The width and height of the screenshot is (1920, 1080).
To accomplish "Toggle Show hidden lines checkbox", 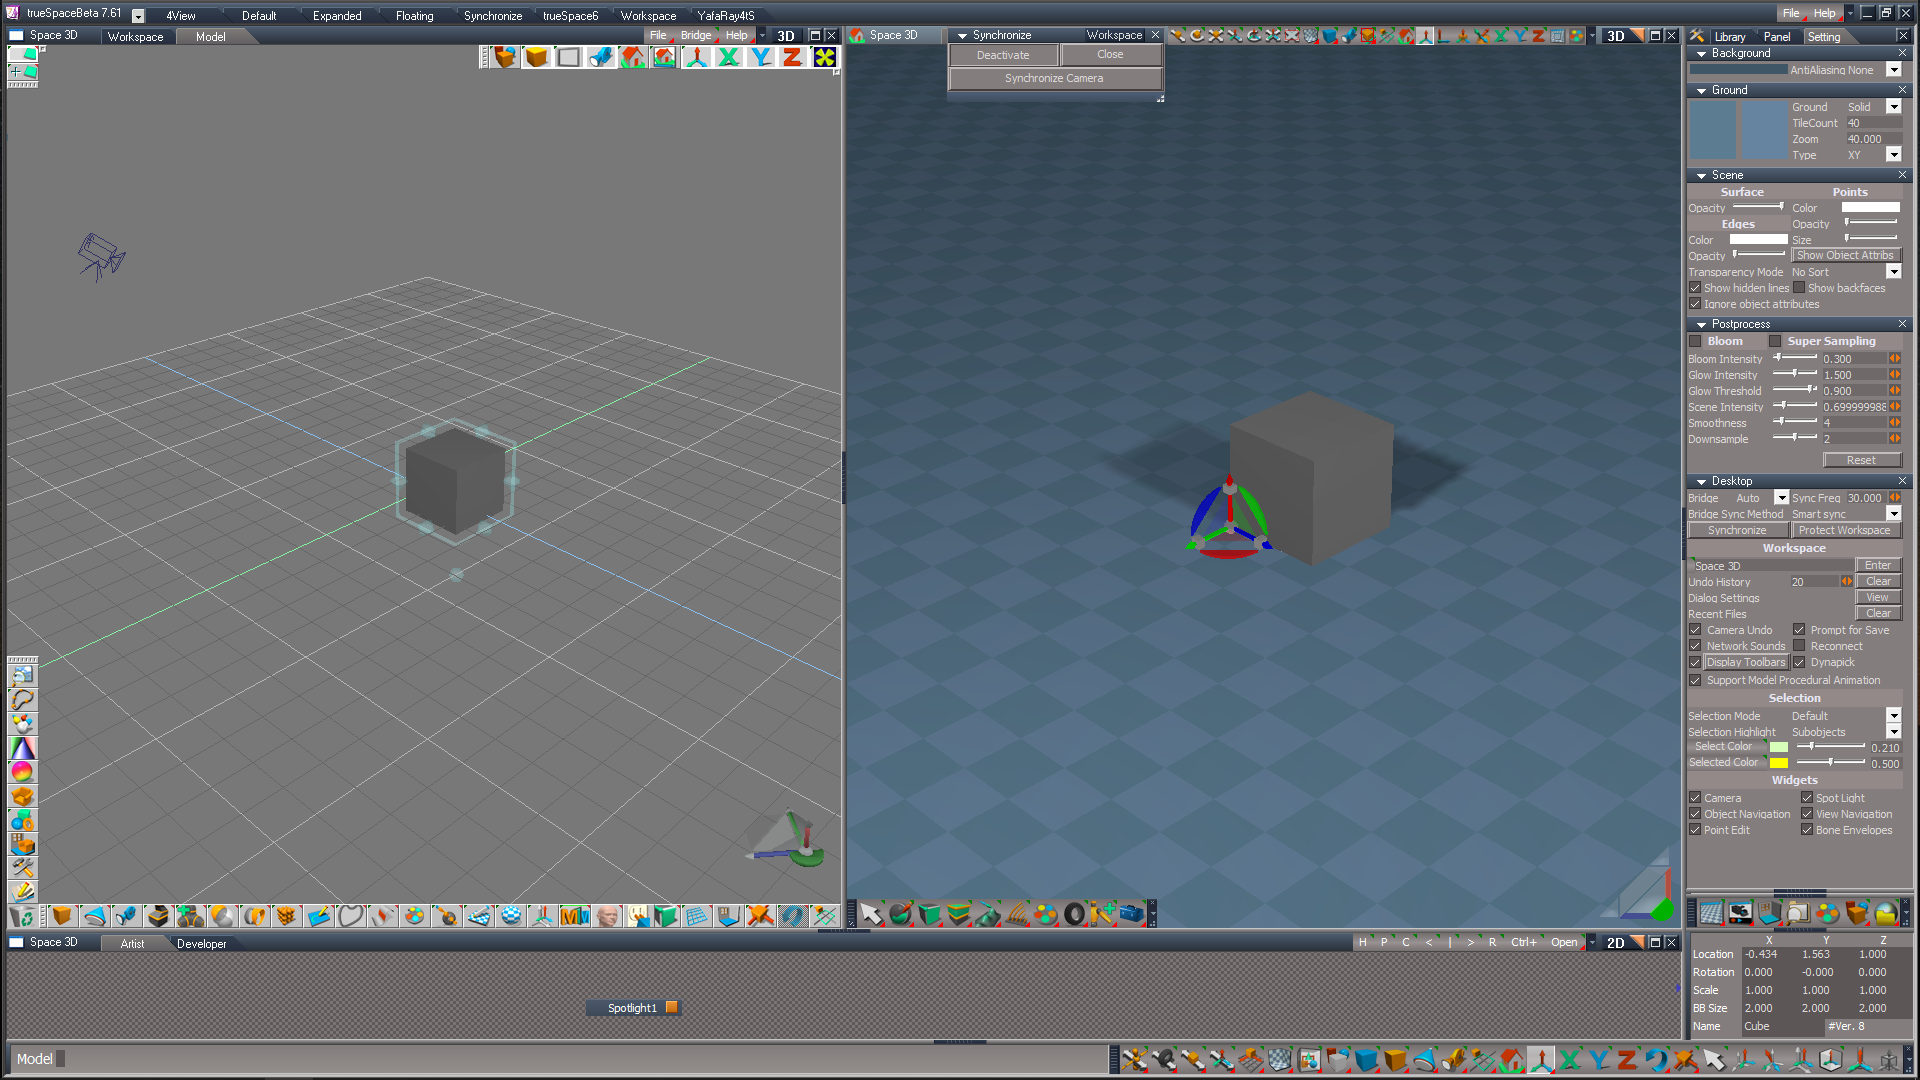I will tap(1695, 288).
